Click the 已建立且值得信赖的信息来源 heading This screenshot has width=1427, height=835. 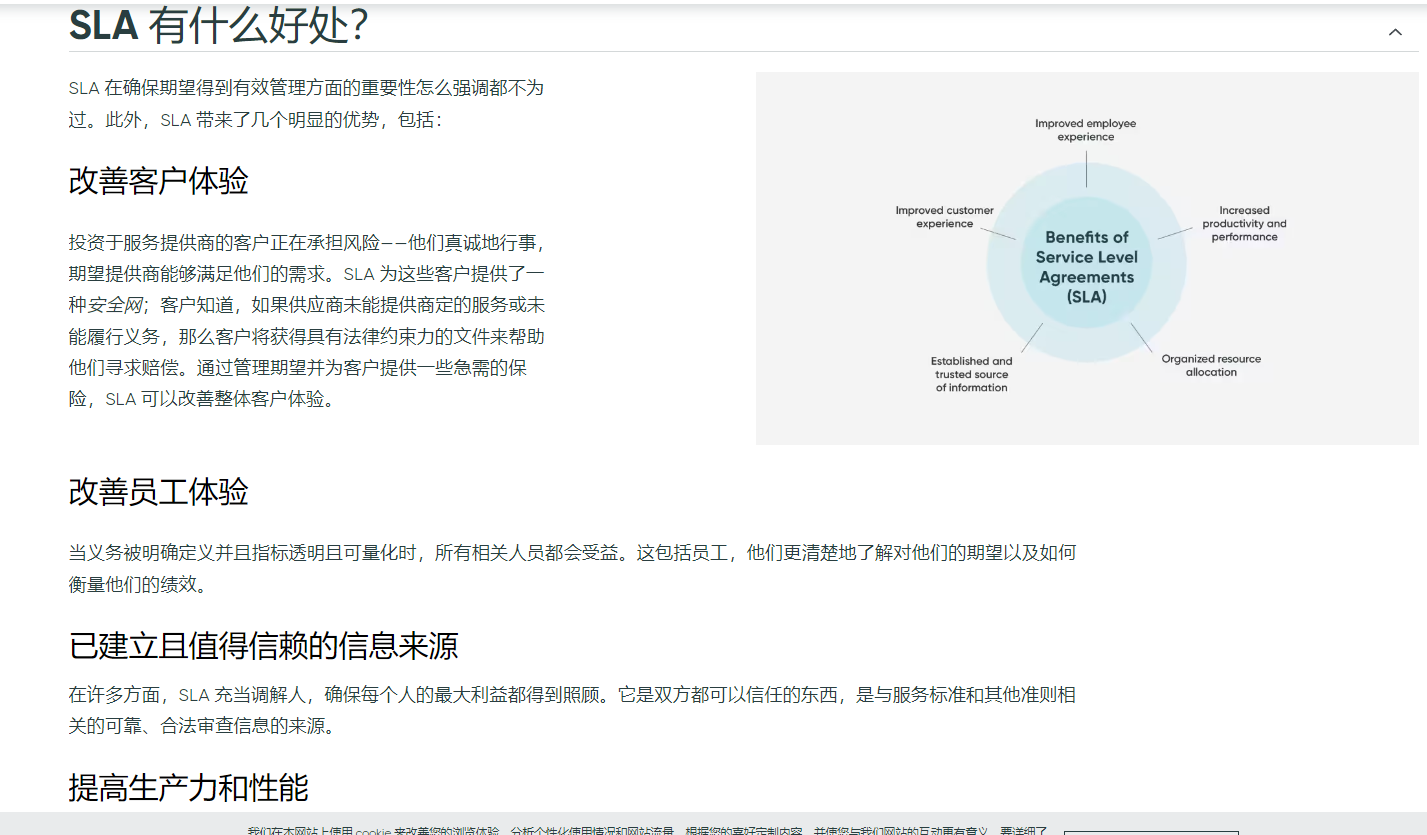263,646
